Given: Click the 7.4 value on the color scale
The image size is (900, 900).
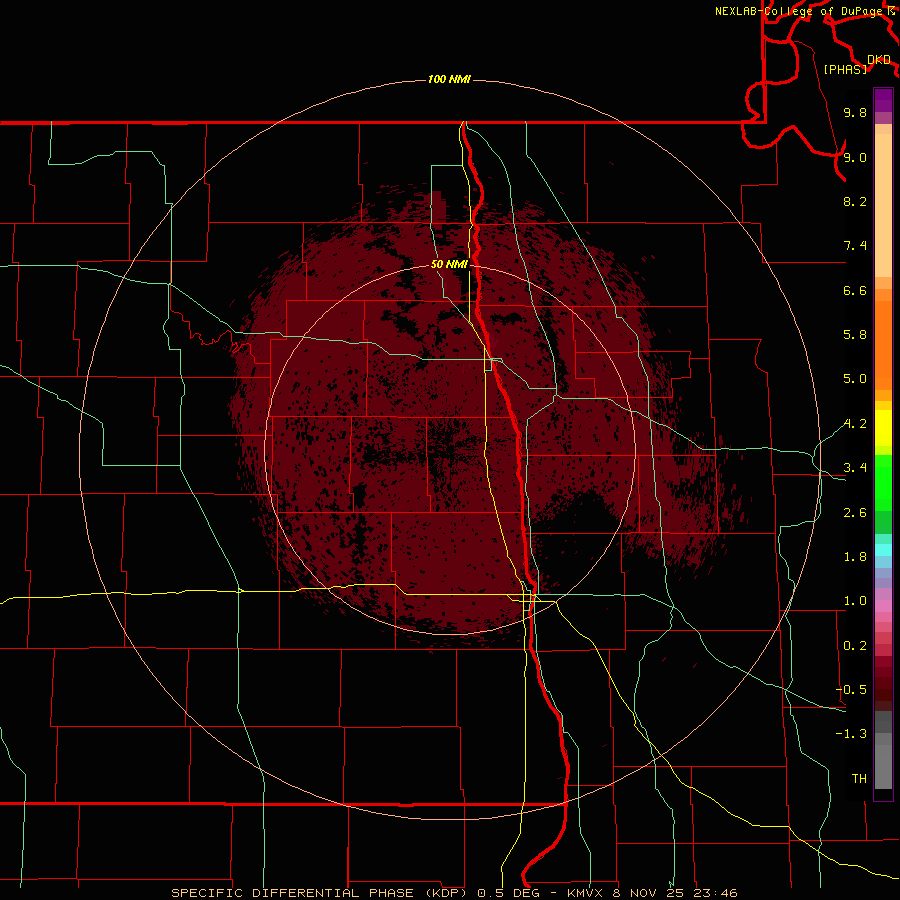Looking at the screenshot, I should click(x=855, y=246).
